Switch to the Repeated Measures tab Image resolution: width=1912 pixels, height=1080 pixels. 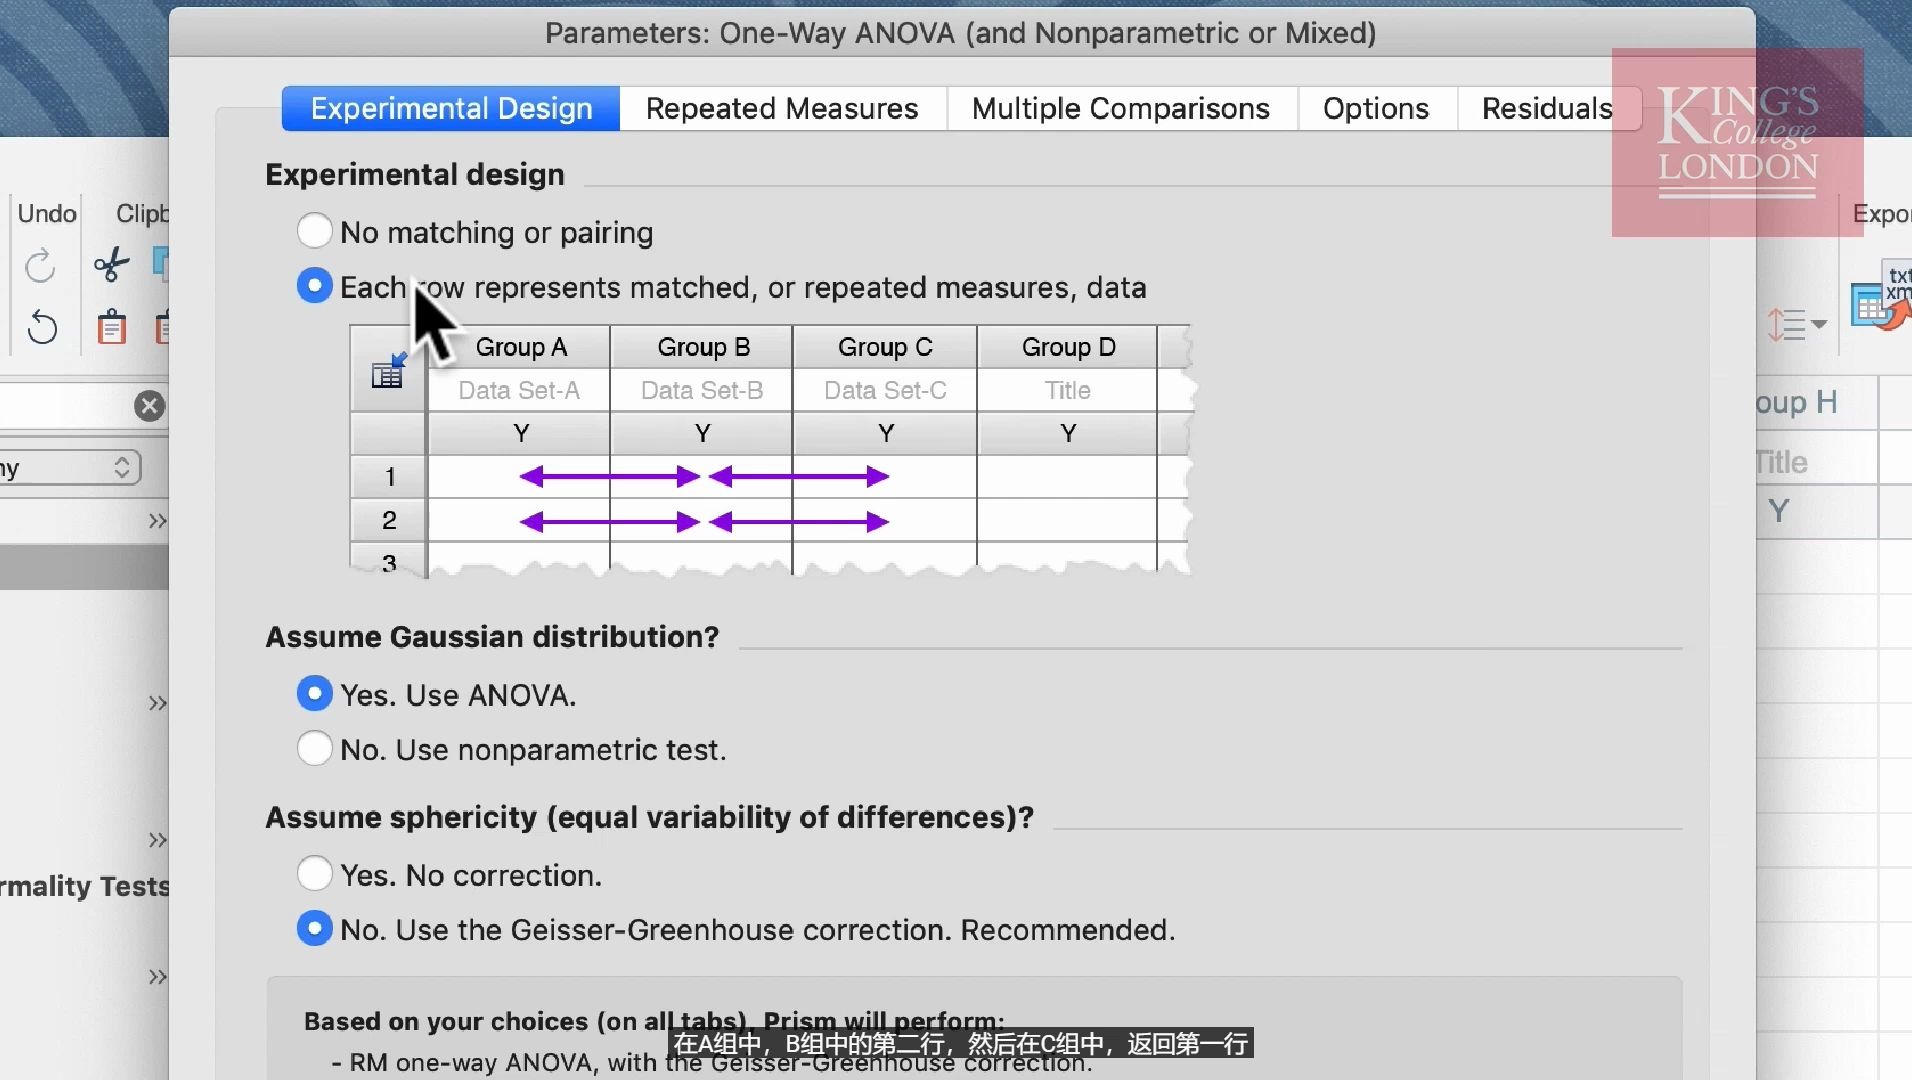tap(782, 108)
